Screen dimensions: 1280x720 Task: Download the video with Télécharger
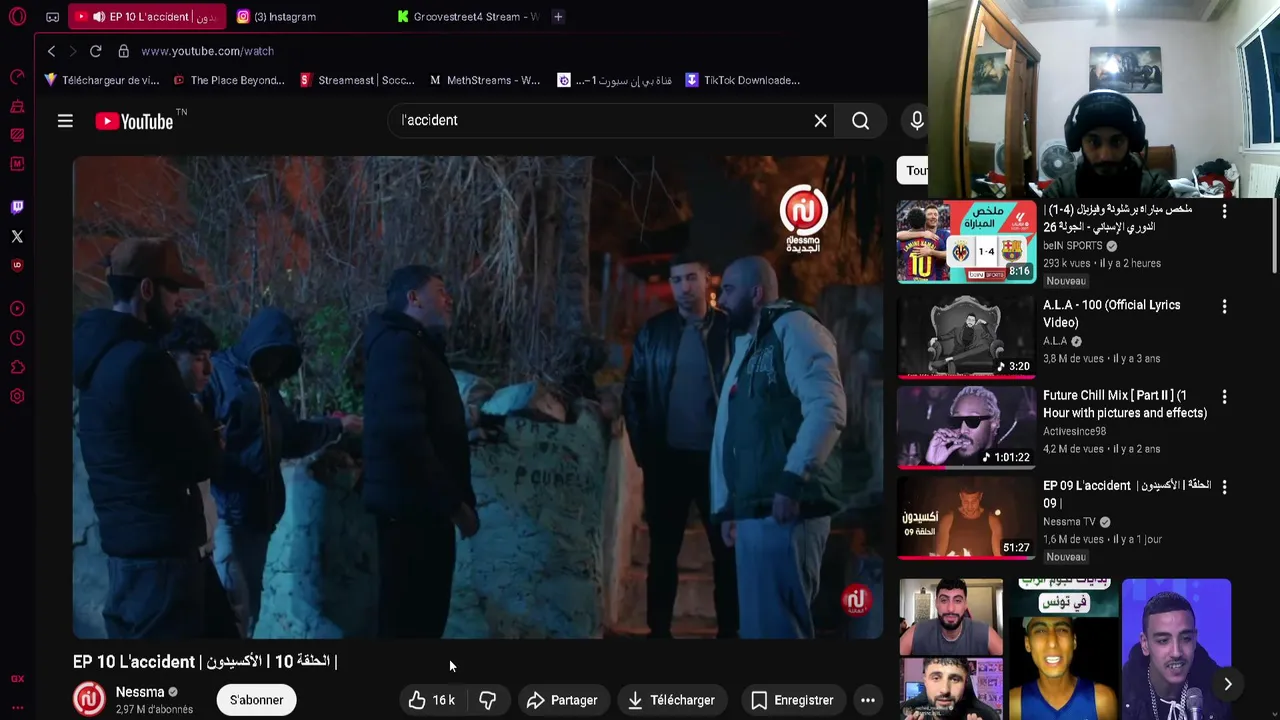point(671,700)
